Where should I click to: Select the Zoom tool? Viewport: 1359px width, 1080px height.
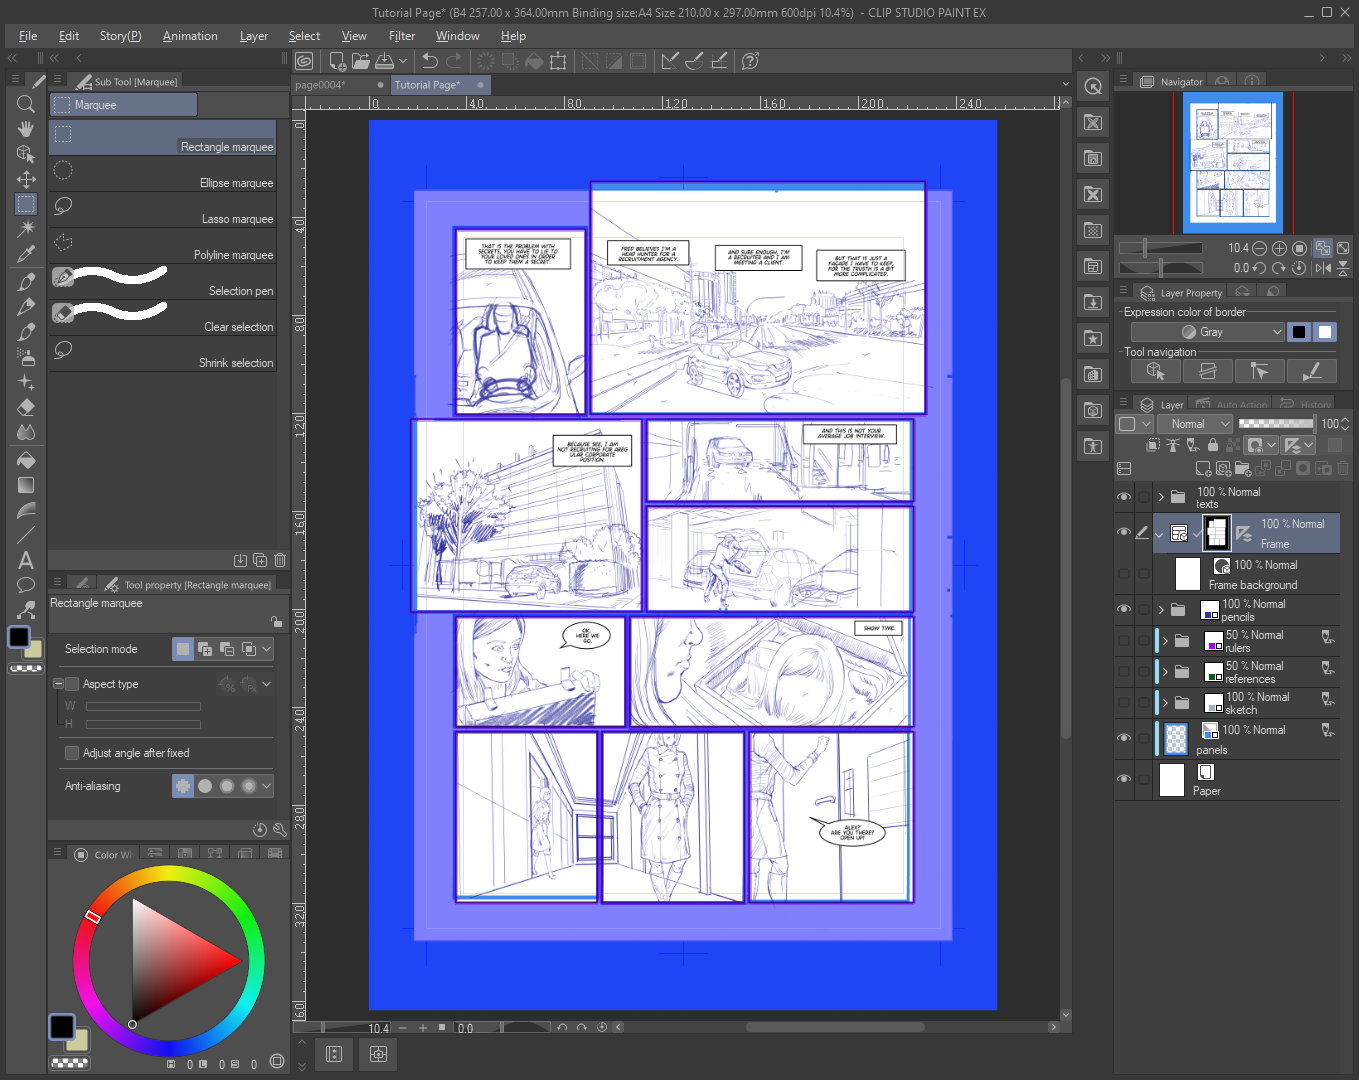[x=26, y=103]
